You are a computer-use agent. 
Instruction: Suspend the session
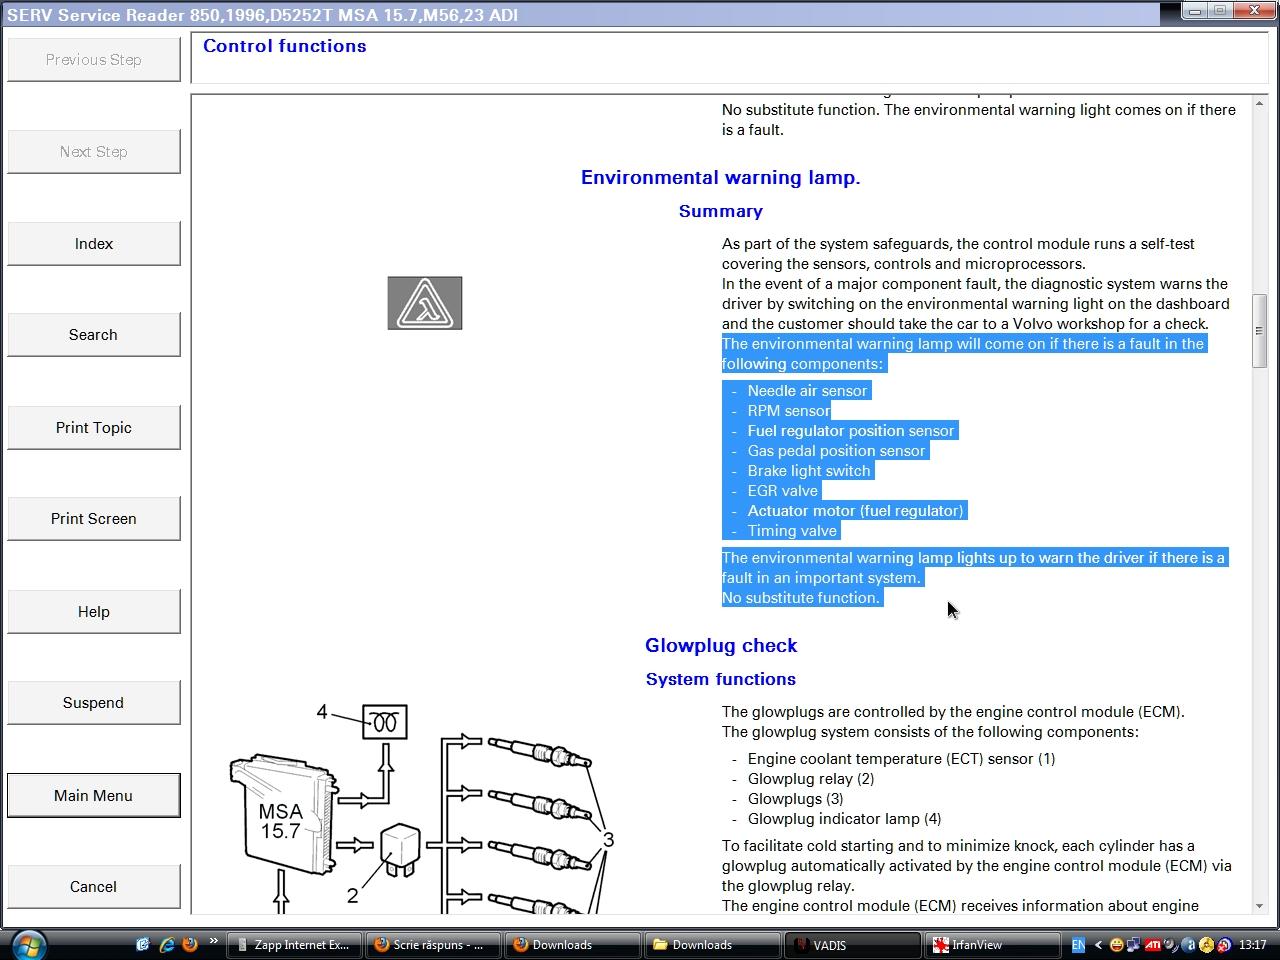coord(93,703)
